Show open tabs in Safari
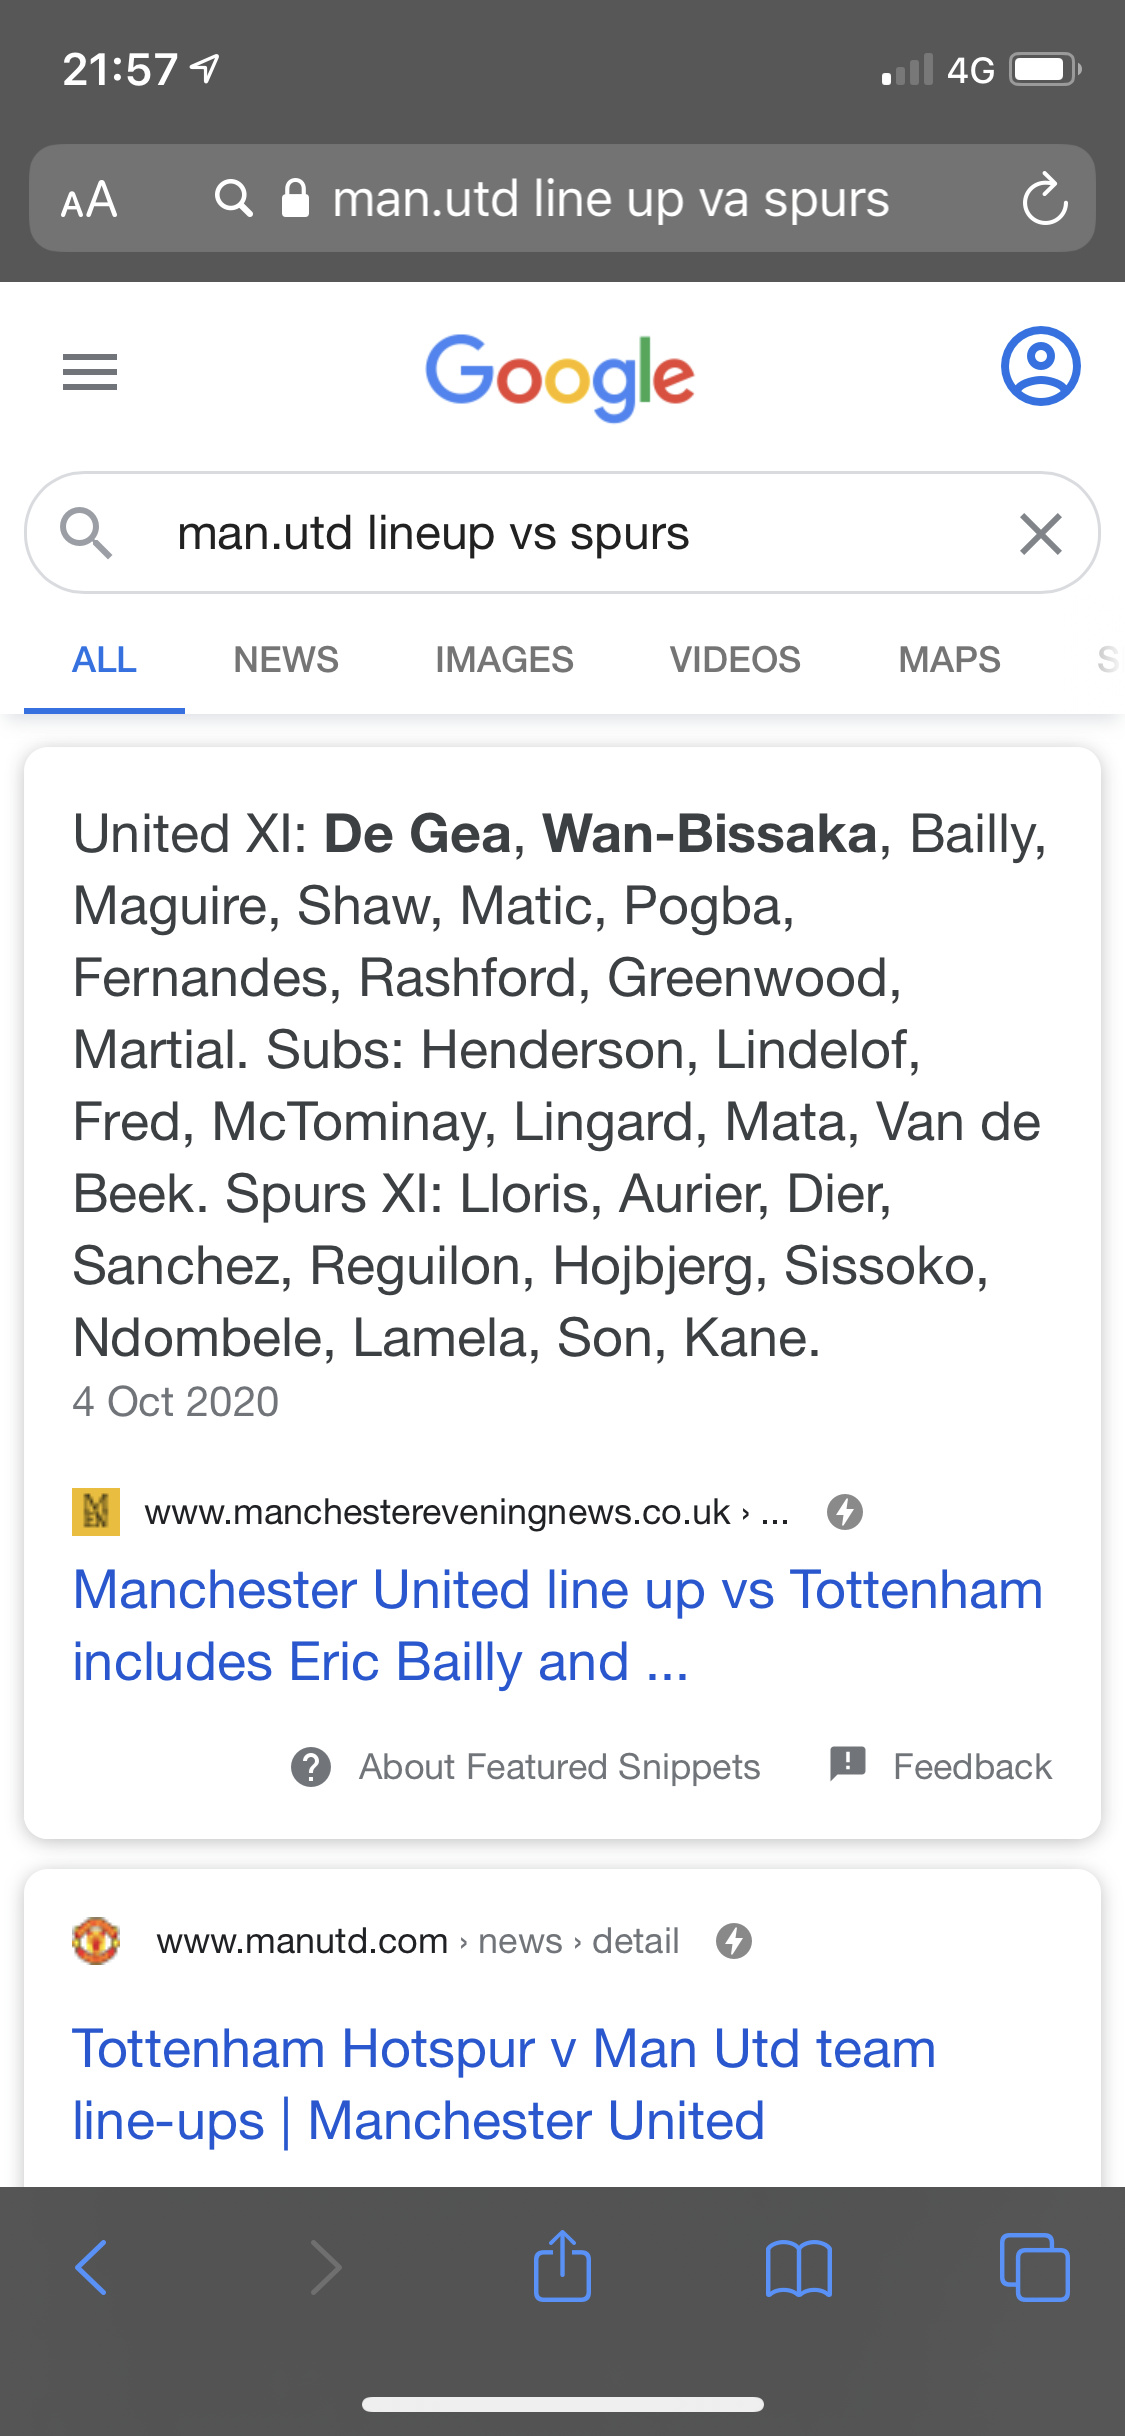The height and width of the screenshot is (2436, 1125). pos(1034,2267)
